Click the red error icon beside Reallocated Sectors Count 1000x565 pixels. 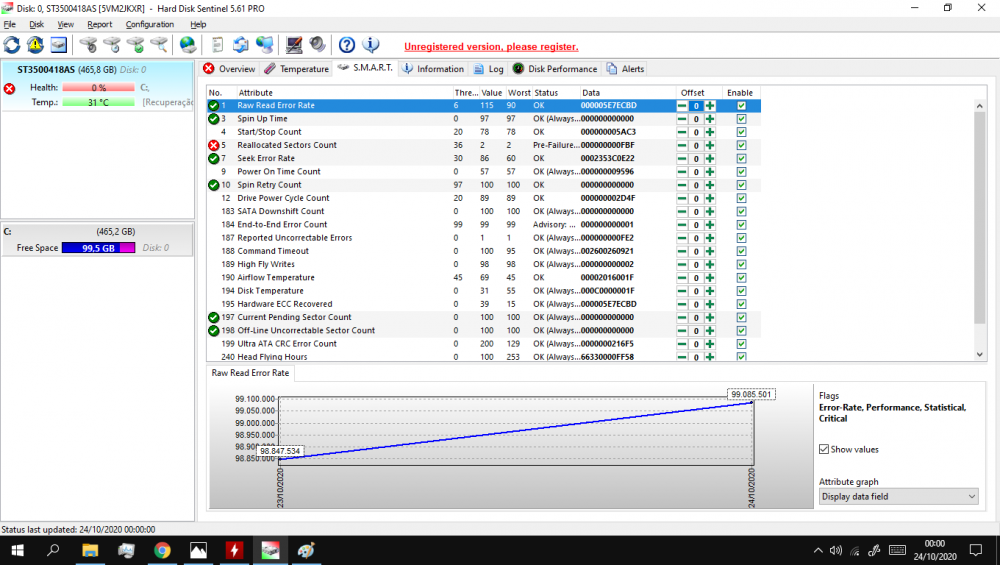tap(213, 145)
